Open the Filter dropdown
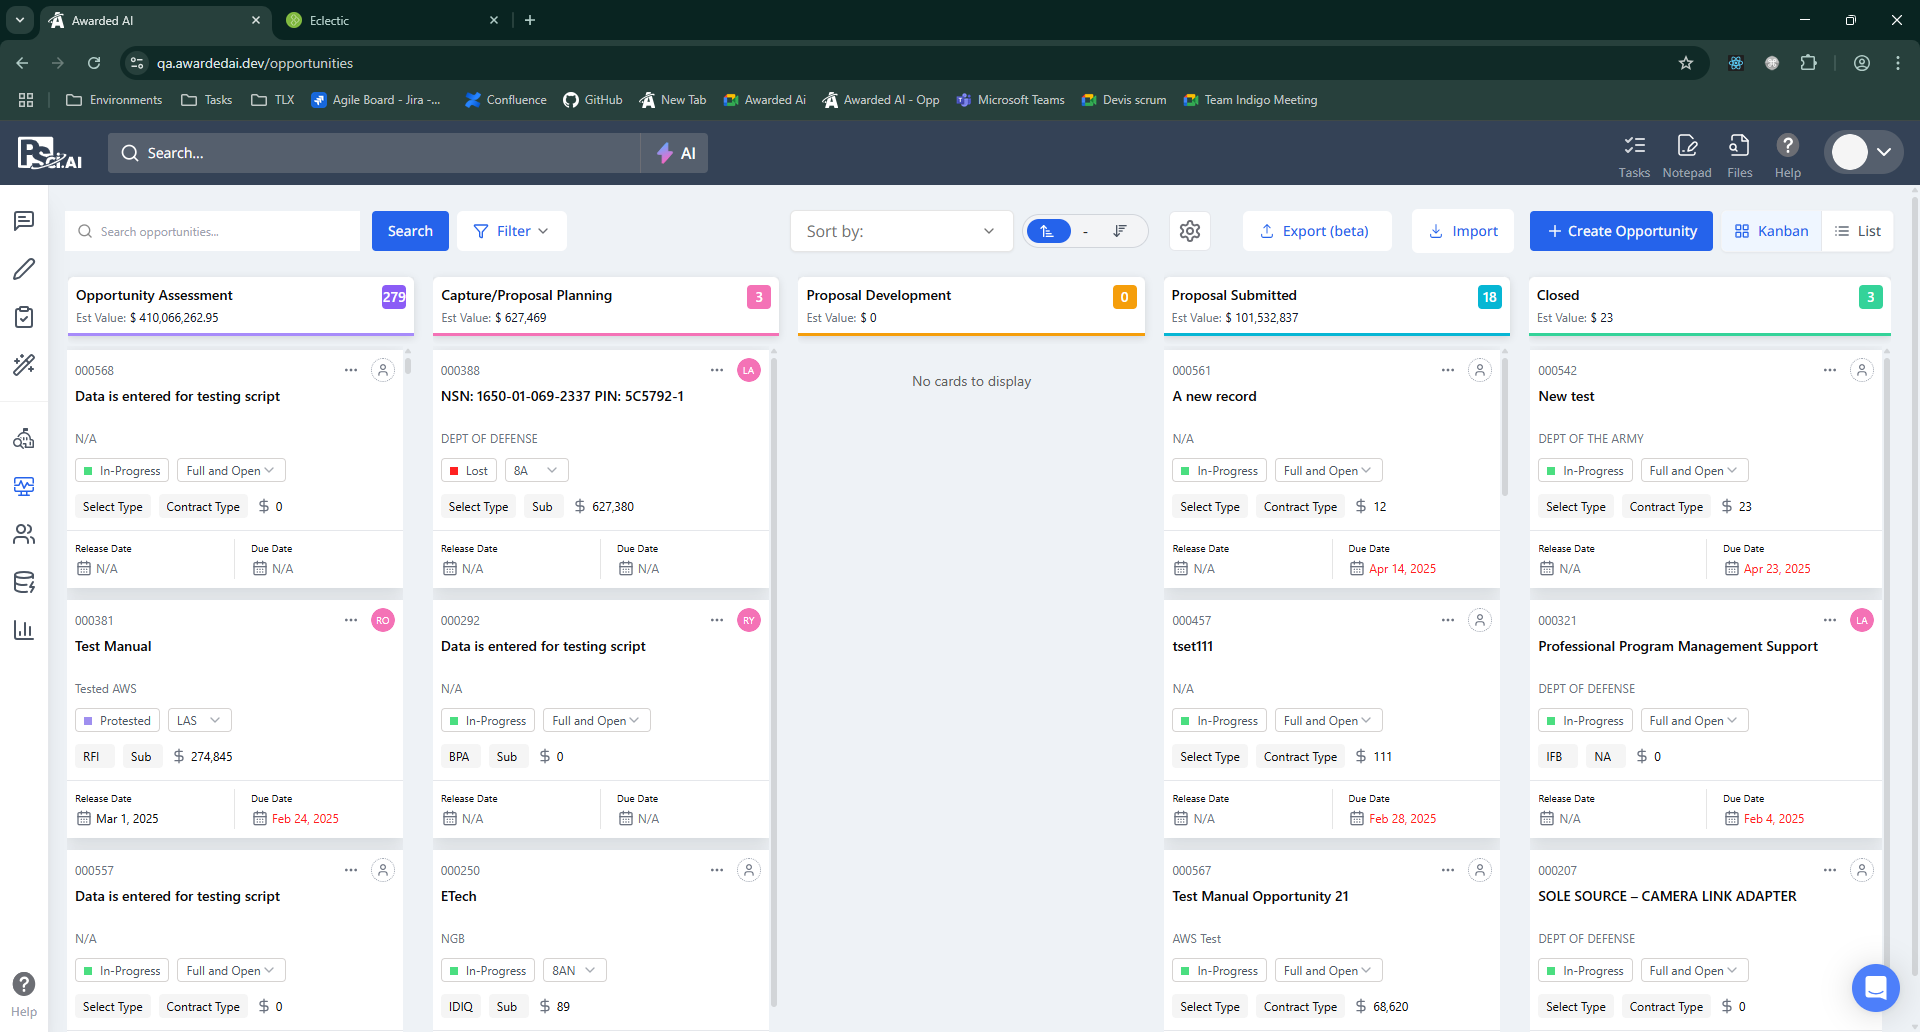This screenshot has width=1920, height=1032. (511, 231)
